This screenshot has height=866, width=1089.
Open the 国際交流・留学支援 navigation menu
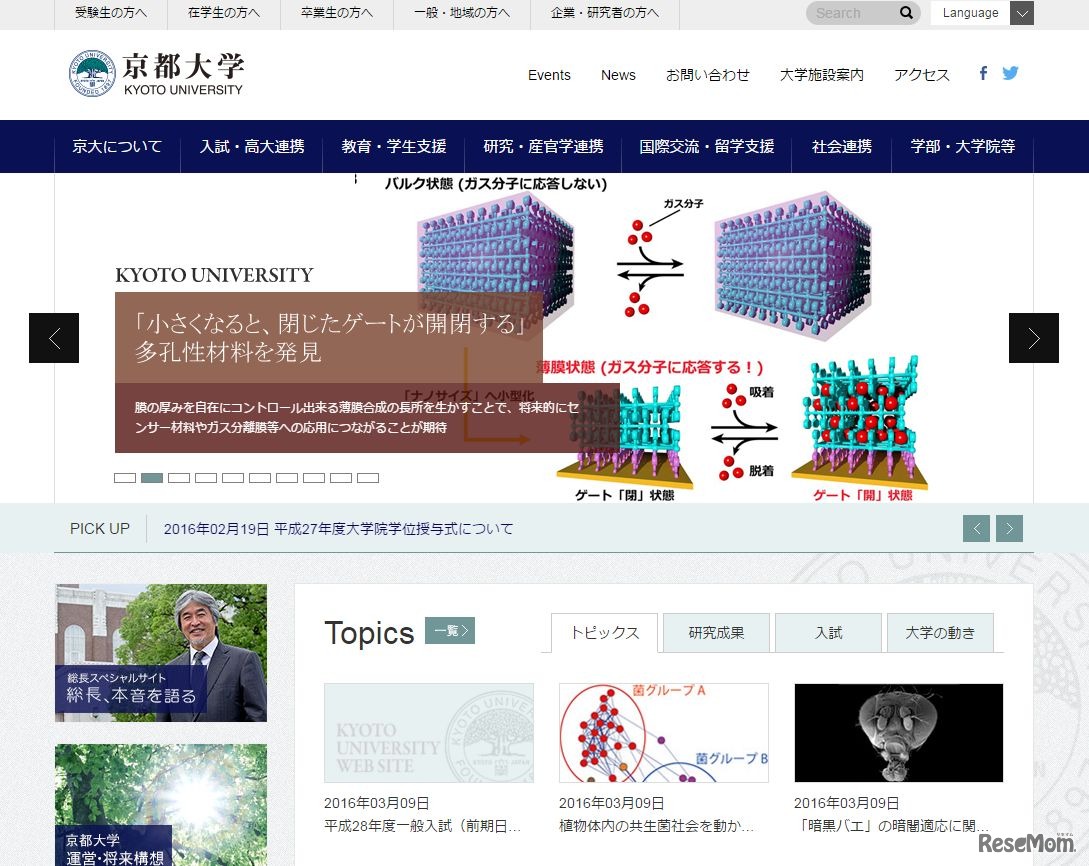(705, 146)
